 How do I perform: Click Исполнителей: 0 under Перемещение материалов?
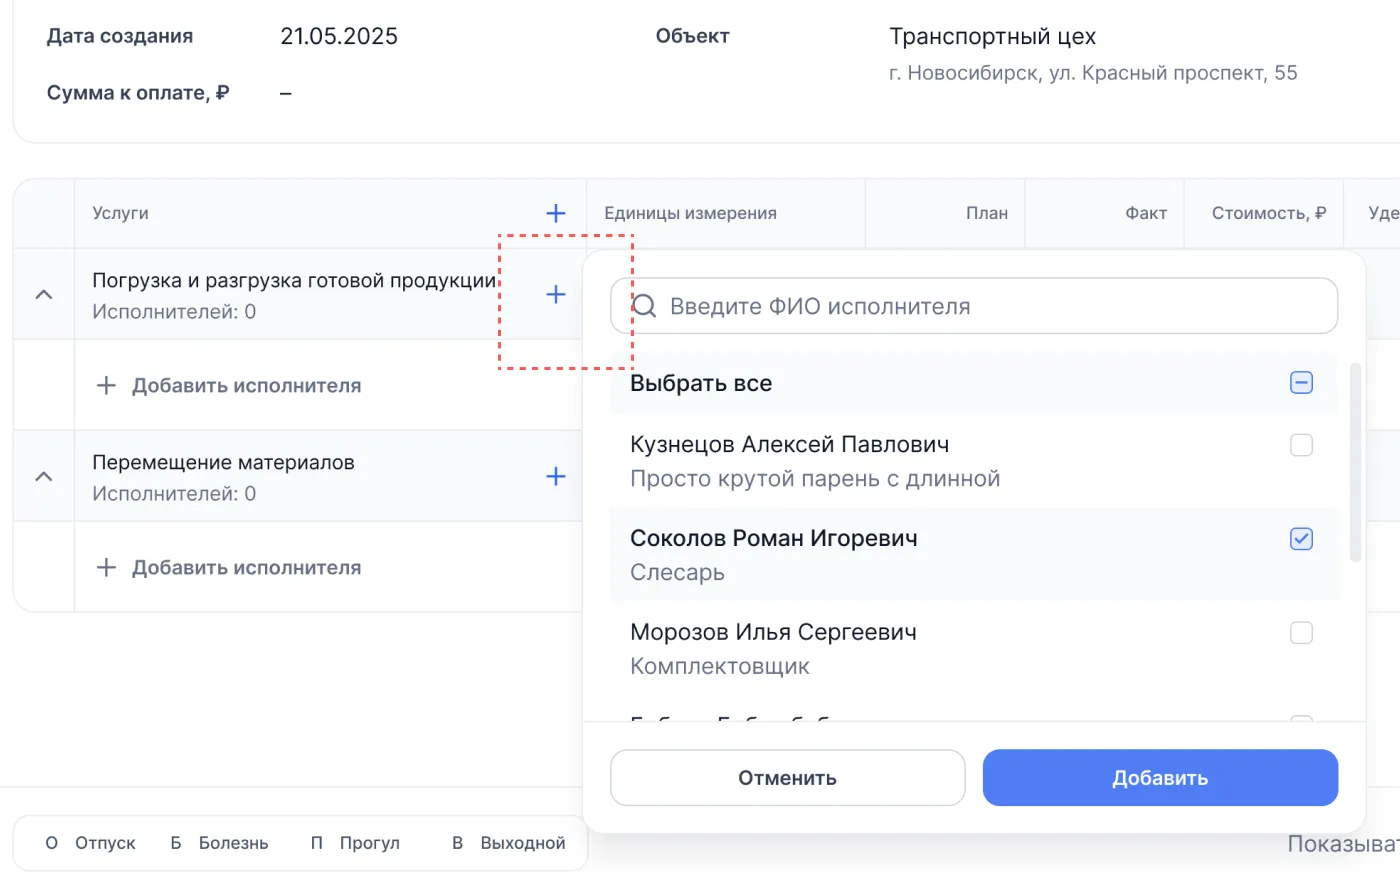pos(174,494)
